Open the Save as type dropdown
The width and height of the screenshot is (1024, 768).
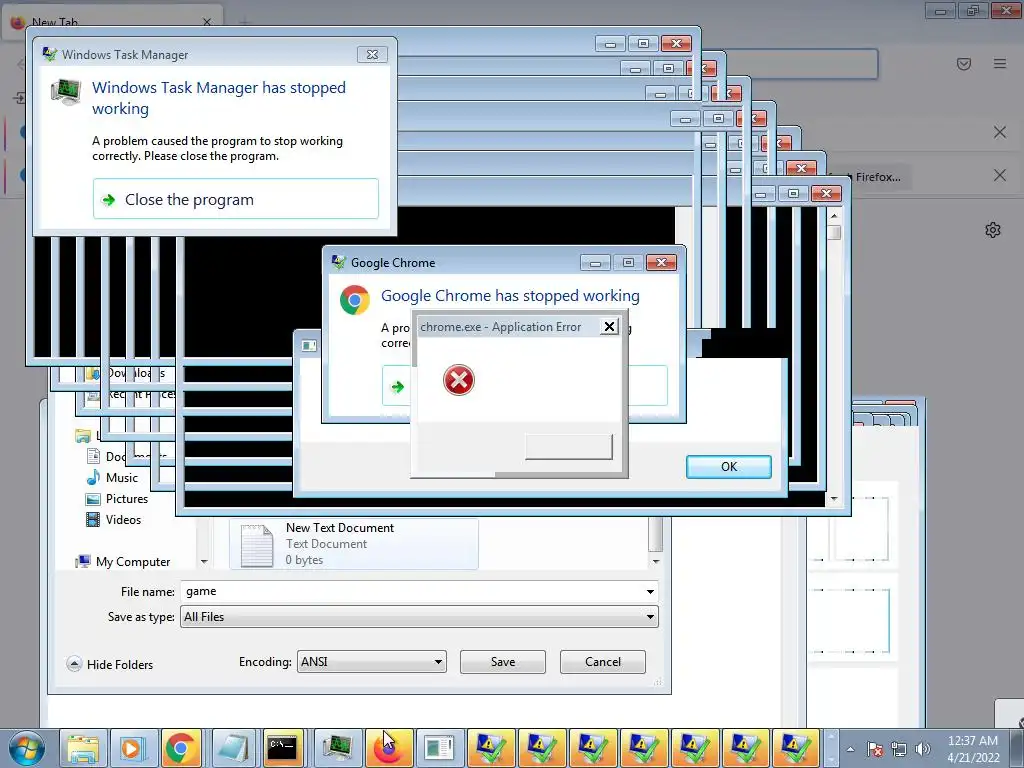pyautogui.click(x=419, y=616)
